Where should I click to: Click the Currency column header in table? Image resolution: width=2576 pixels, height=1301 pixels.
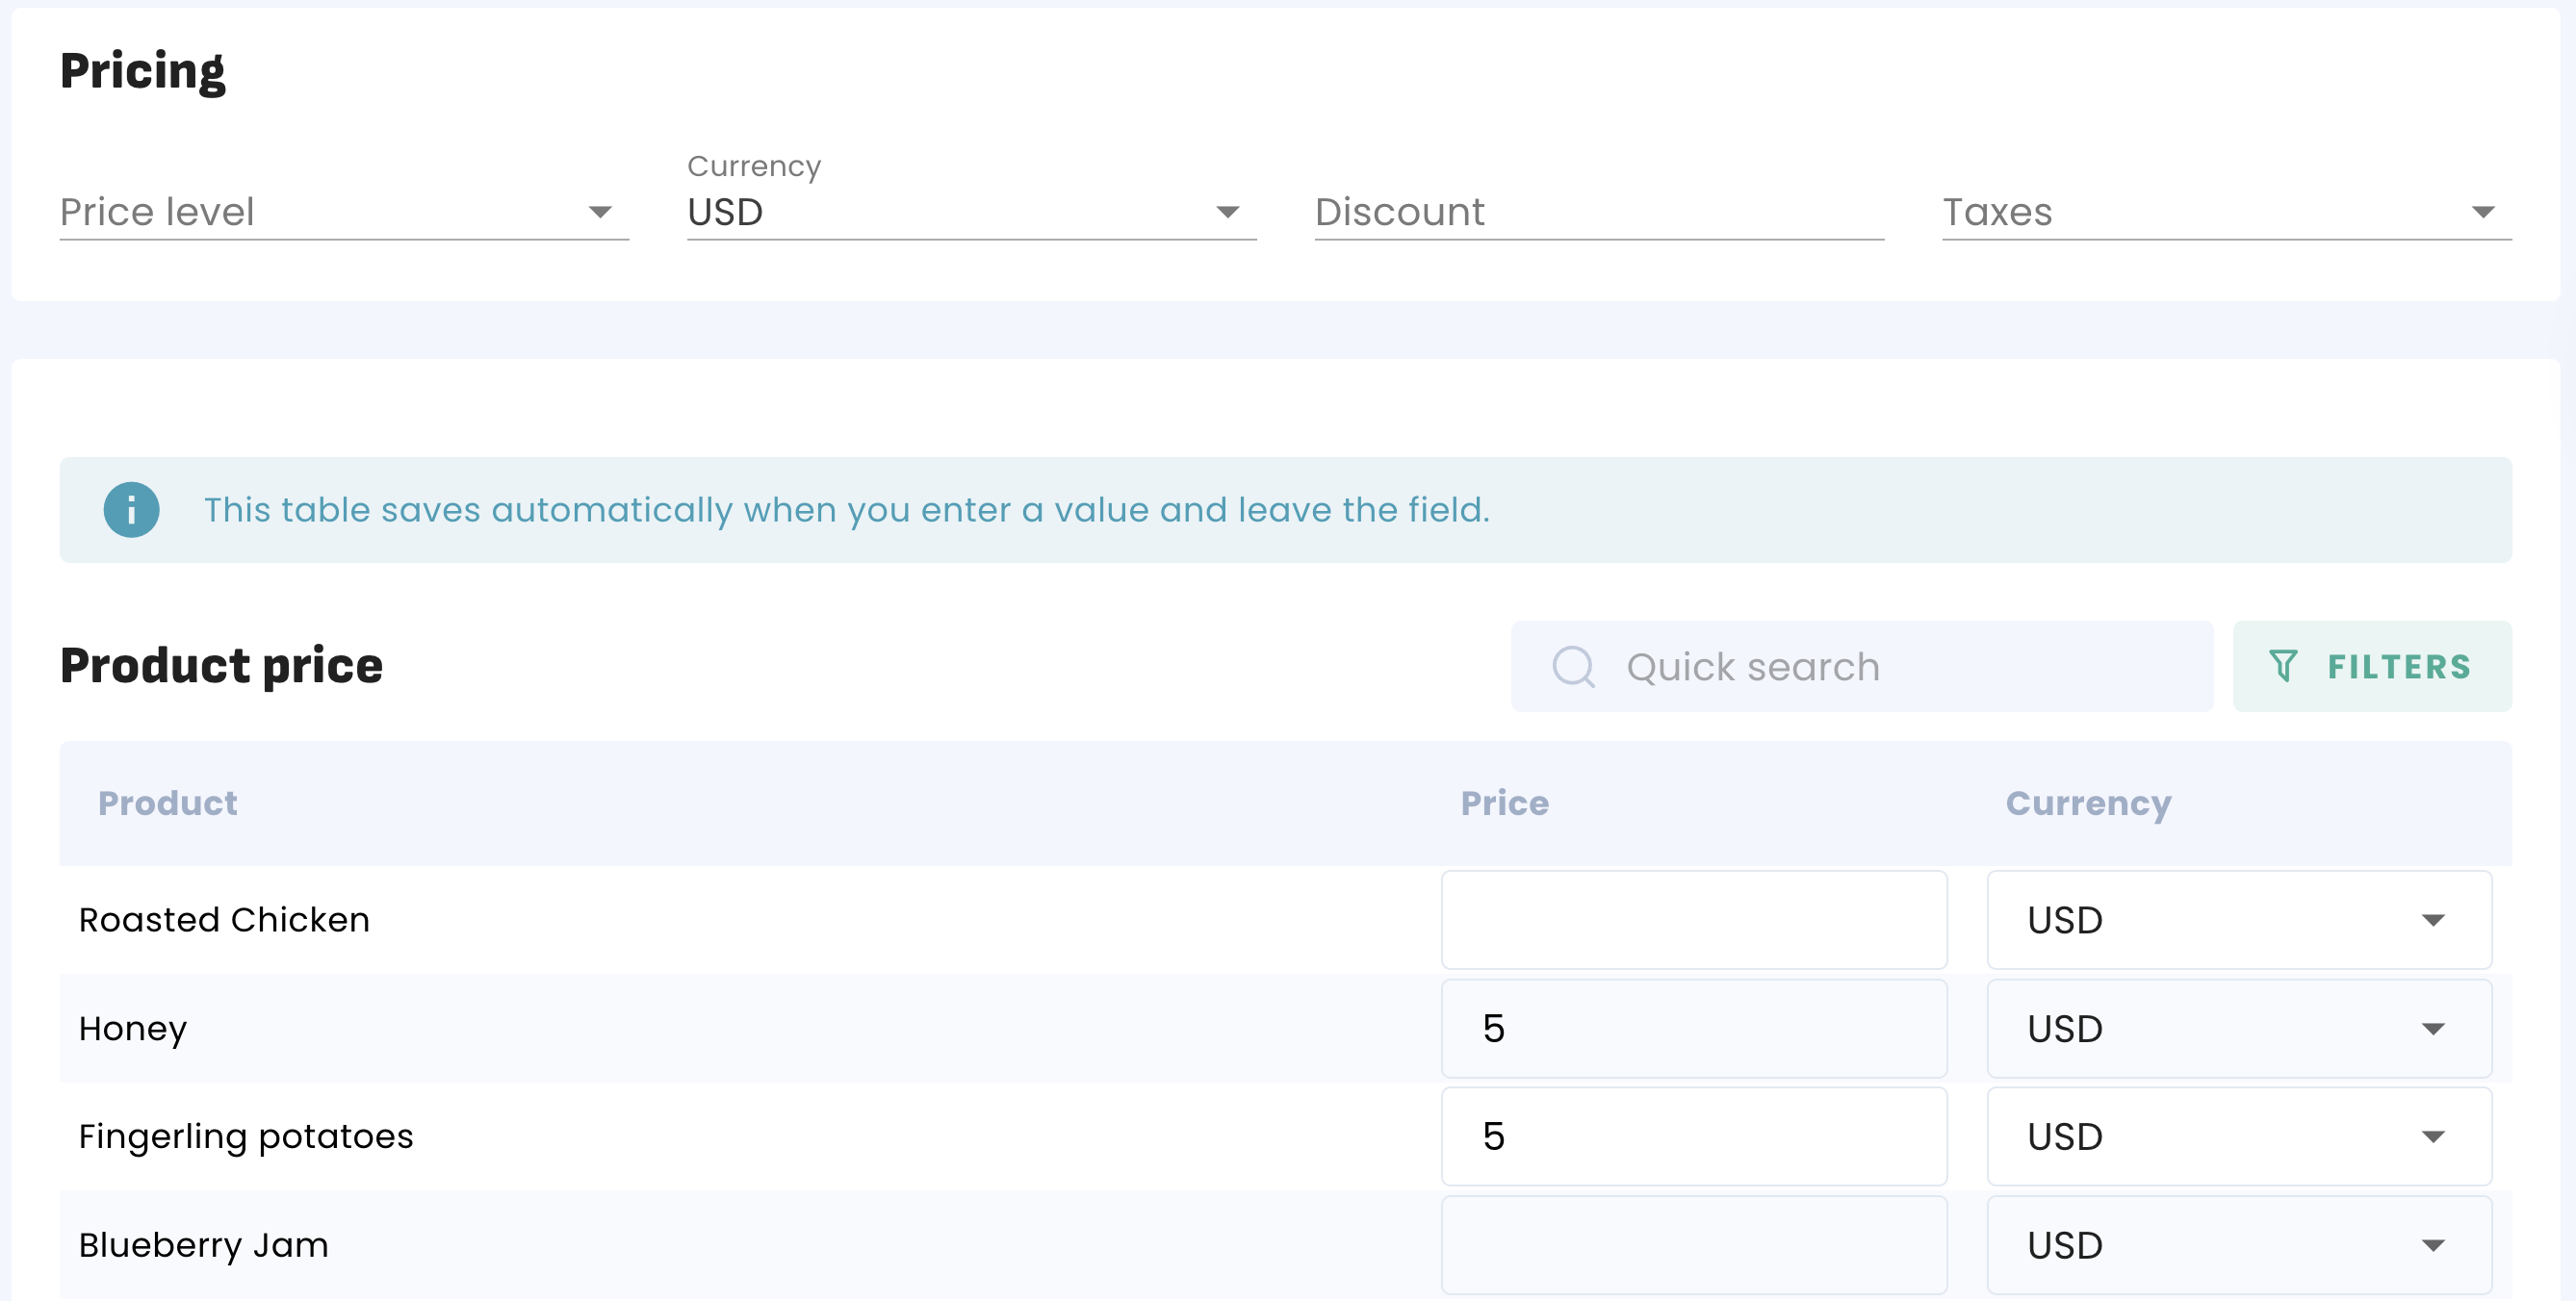(2088, 803)
